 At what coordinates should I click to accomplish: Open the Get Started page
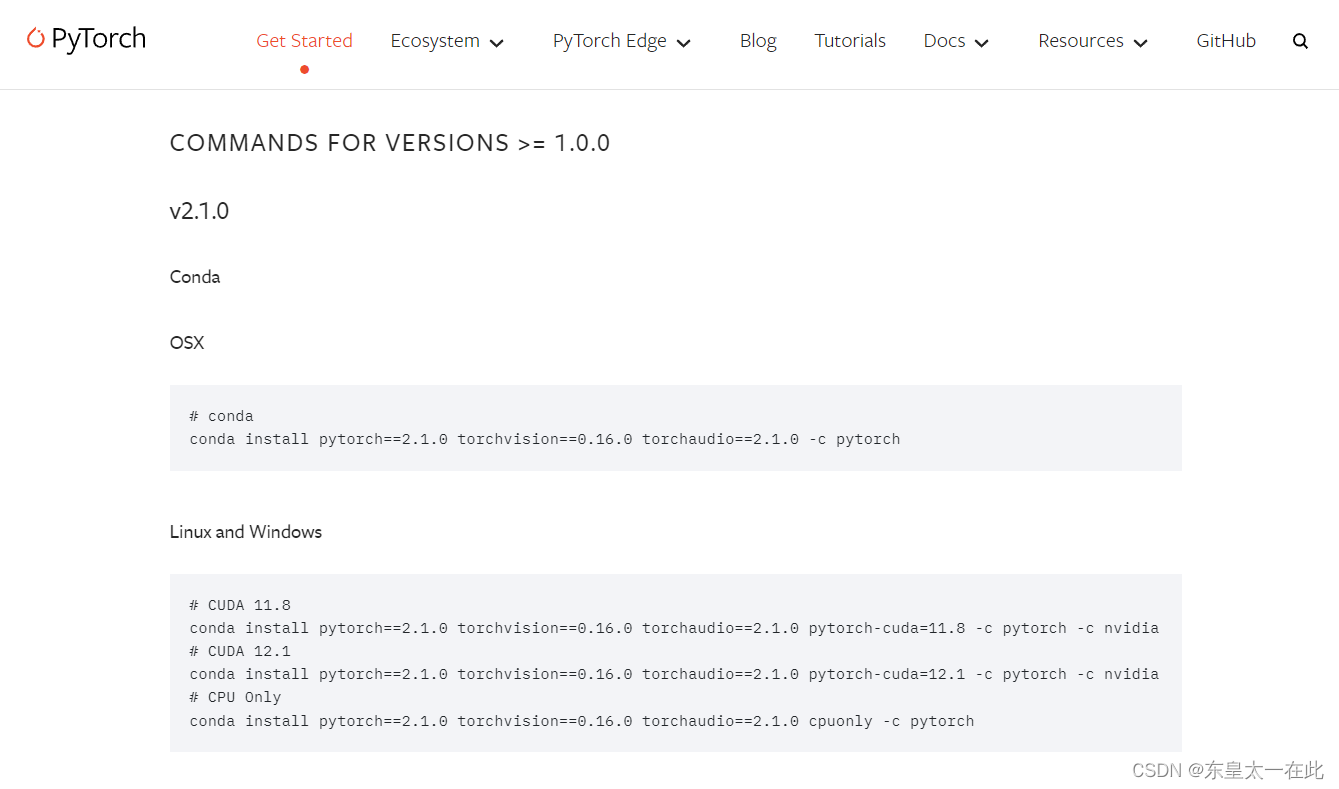304,41
